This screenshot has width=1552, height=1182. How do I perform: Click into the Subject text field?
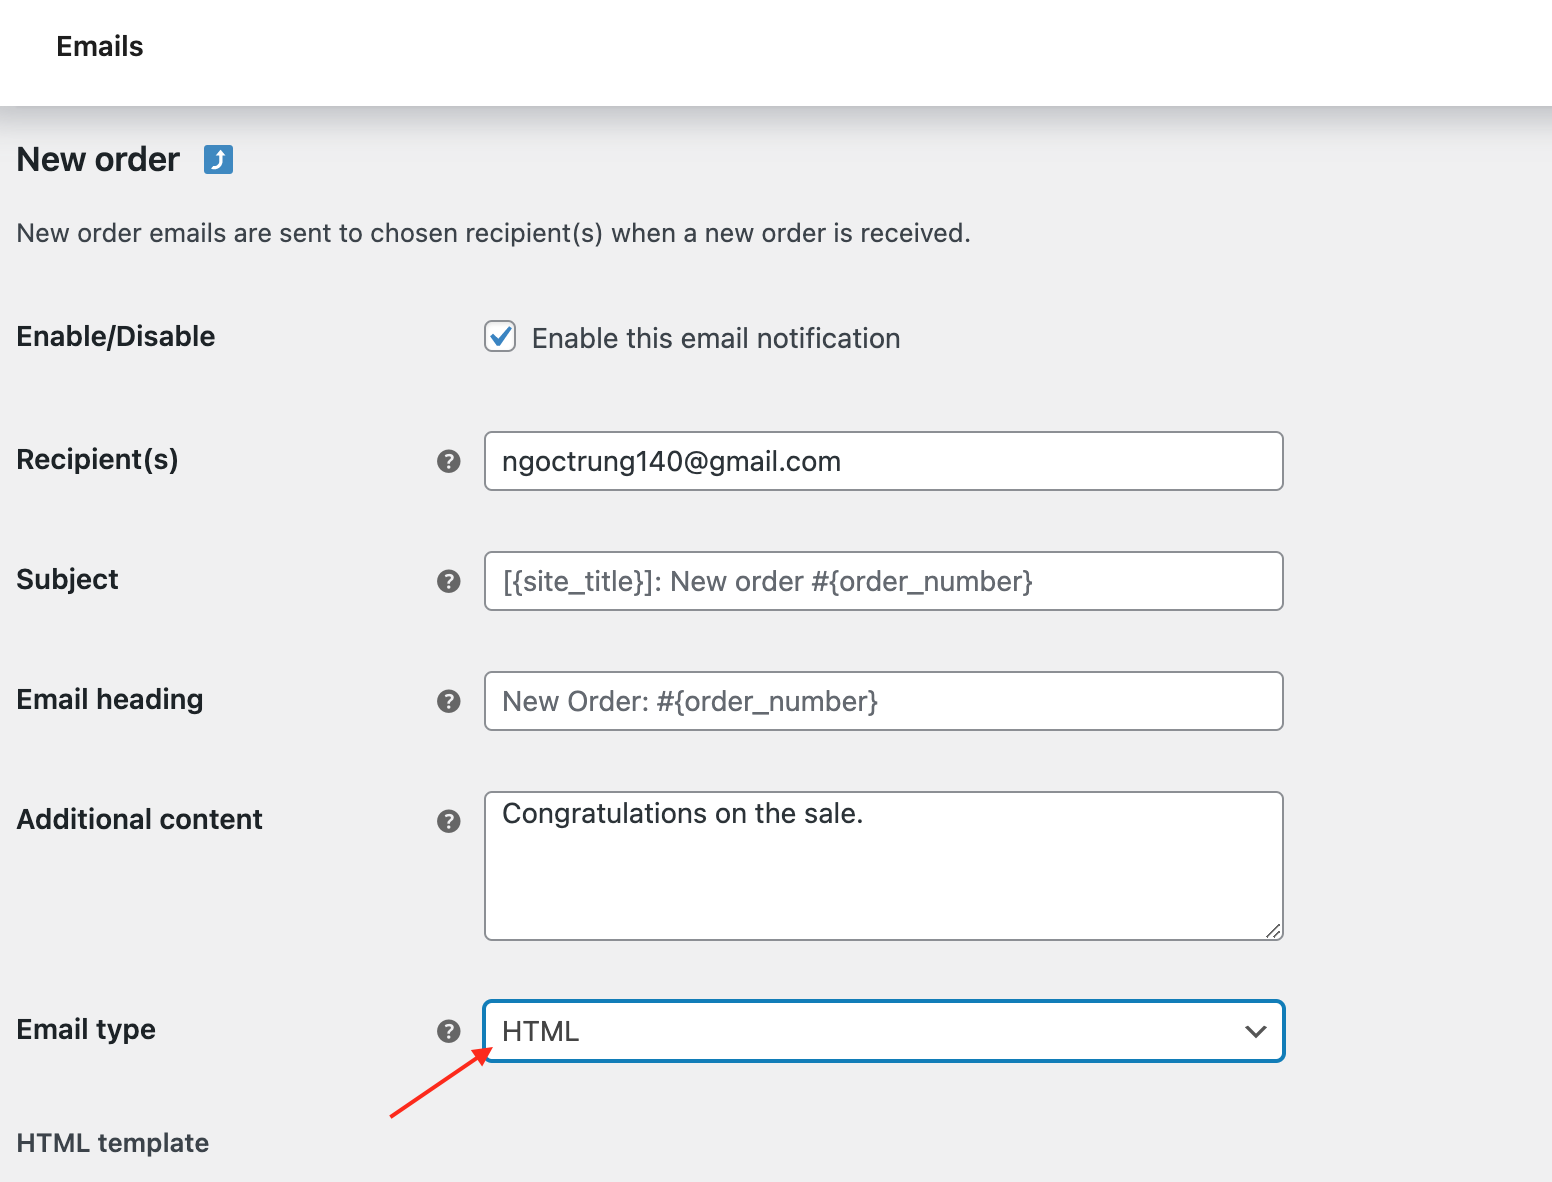(x=883, y=581)
